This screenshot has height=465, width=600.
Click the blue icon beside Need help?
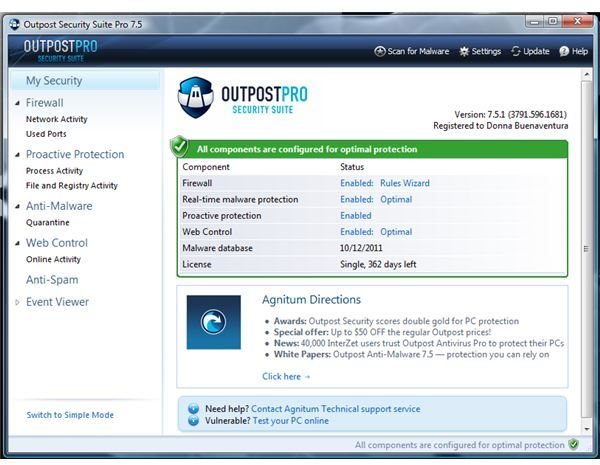[194, 409]
